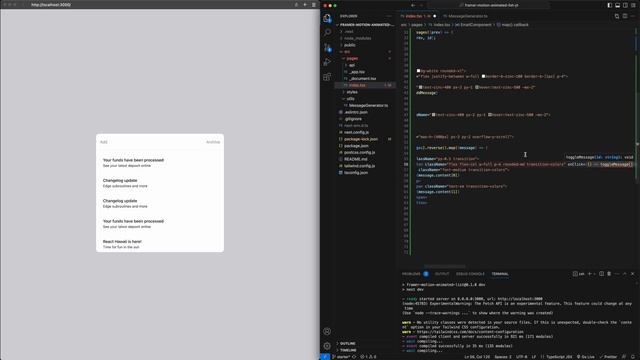Toggle secondary sidebar layout icon

[625, 5]
